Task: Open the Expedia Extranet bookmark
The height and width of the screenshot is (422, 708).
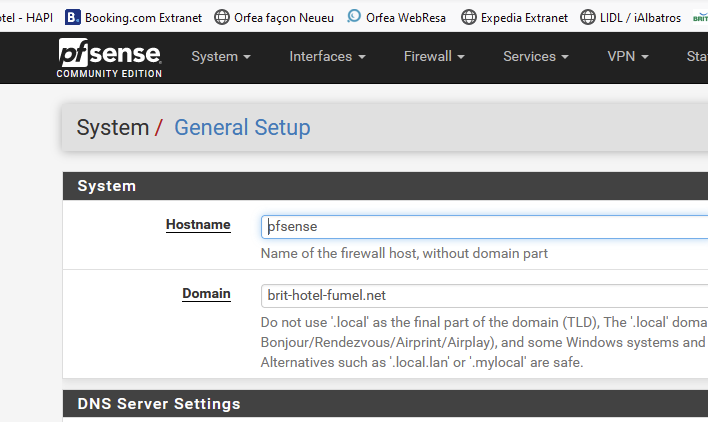Action: 514,18
